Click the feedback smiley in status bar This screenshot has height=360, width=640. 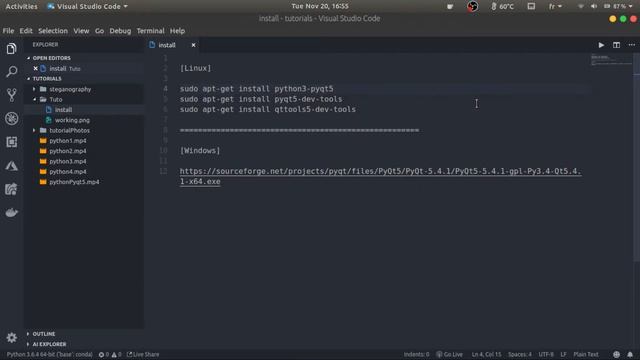(x=616, y=354)
